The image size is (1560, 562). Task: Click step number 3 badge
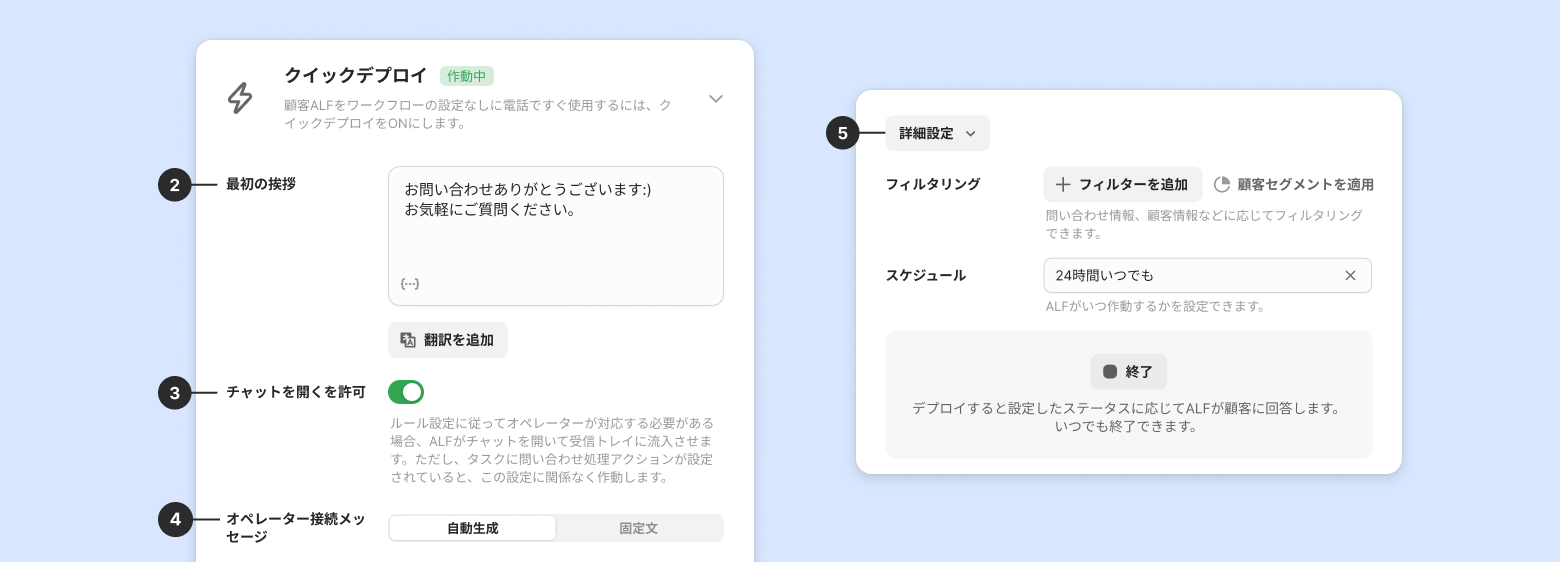[x=174, y=393]
